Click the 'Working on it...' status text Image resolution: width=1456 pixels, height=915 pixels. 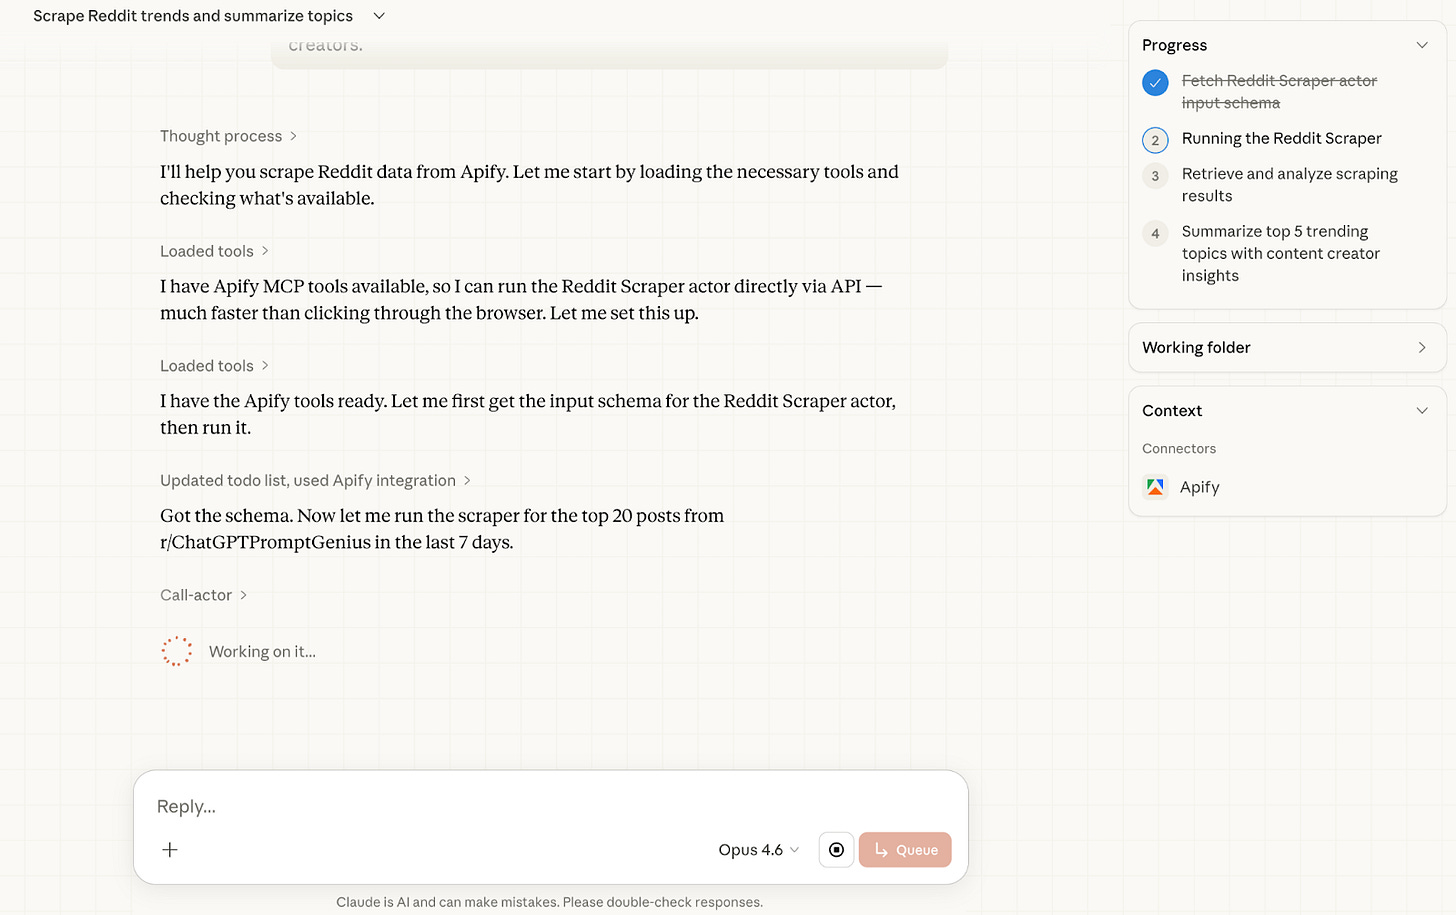point(262,652)
